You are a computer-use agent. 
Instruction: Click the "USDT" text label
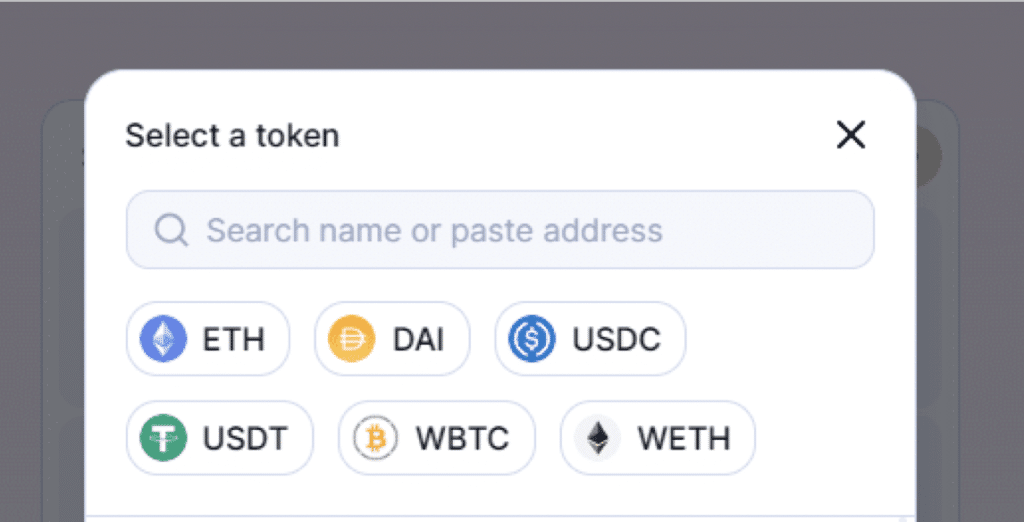[245, 438]
